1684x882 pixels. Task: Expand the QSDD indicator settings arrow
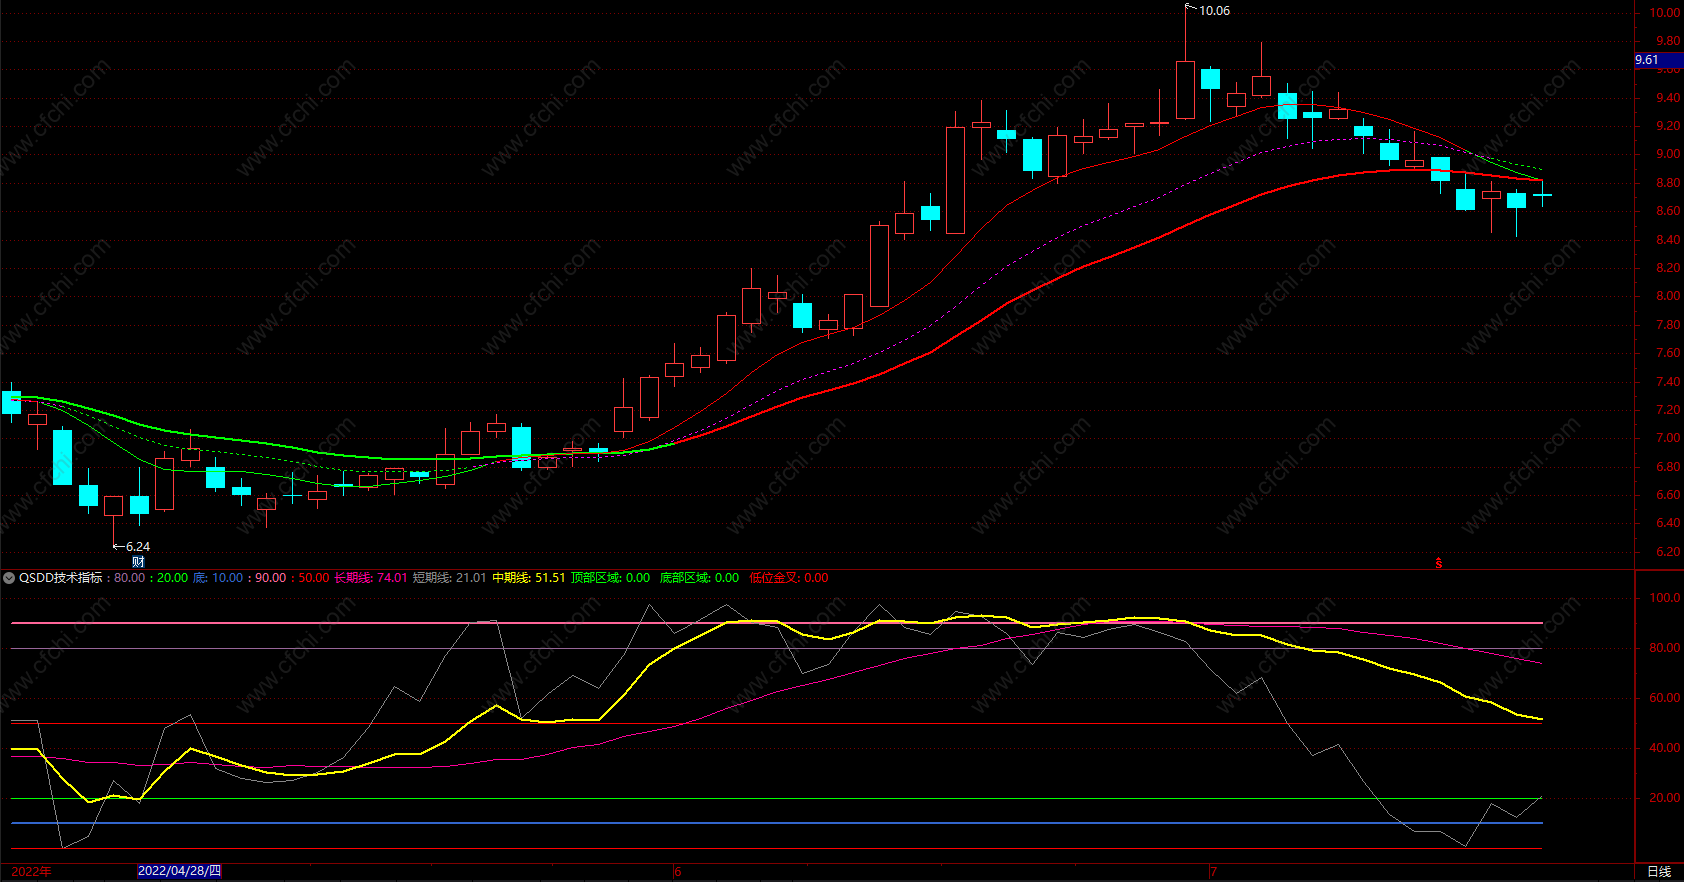(x=9, y=578)
